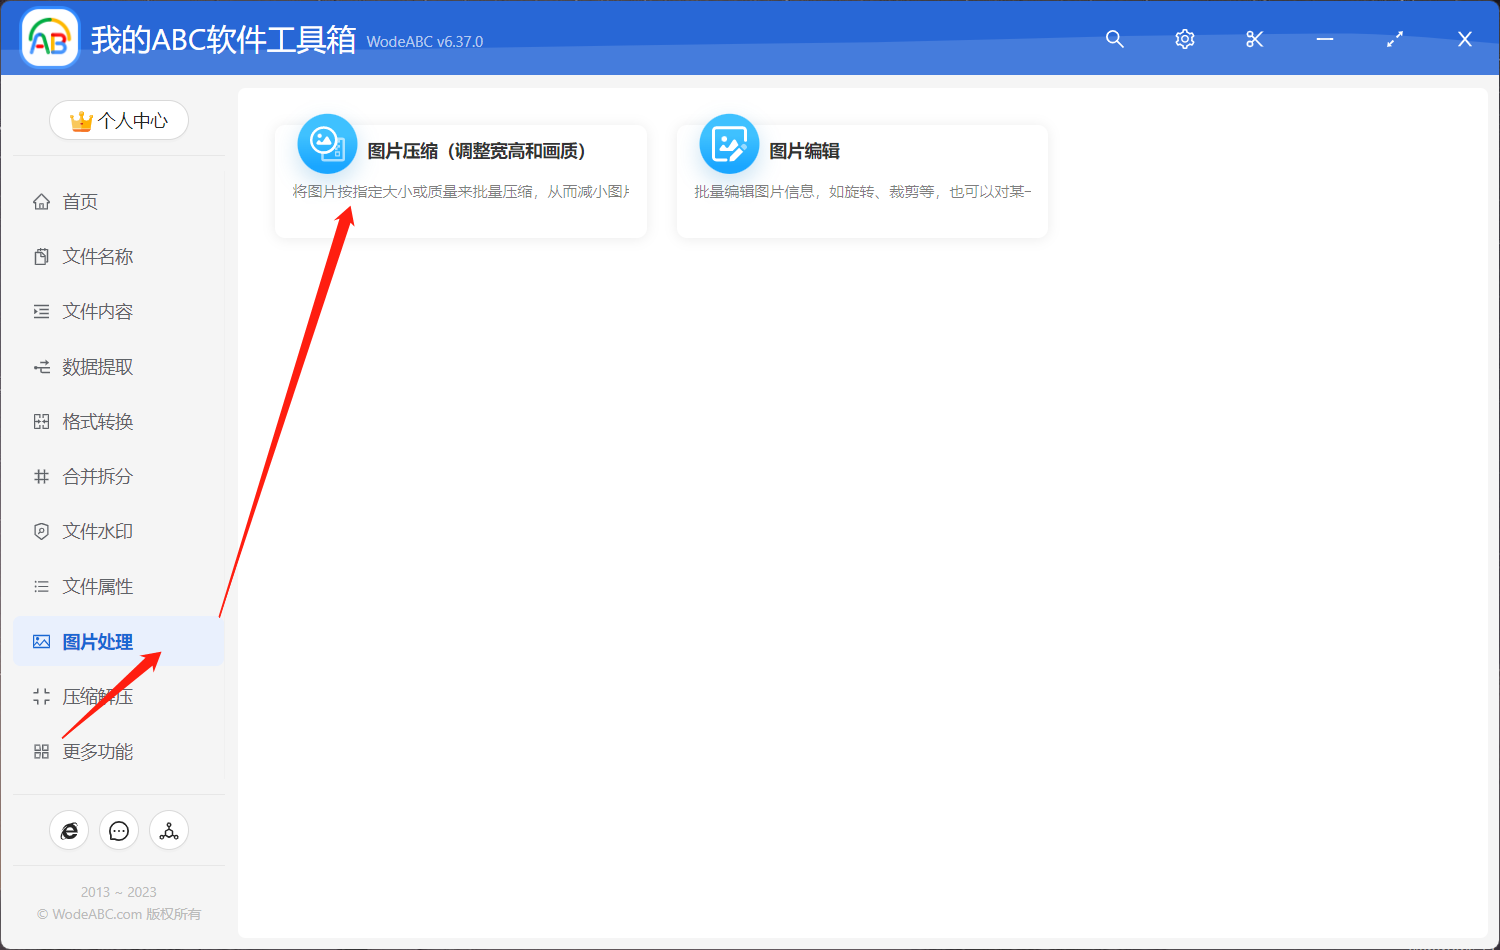The image size is (1500, 950).
Task: Open the search magnifier in title bar
Action: click(1115, 39)
